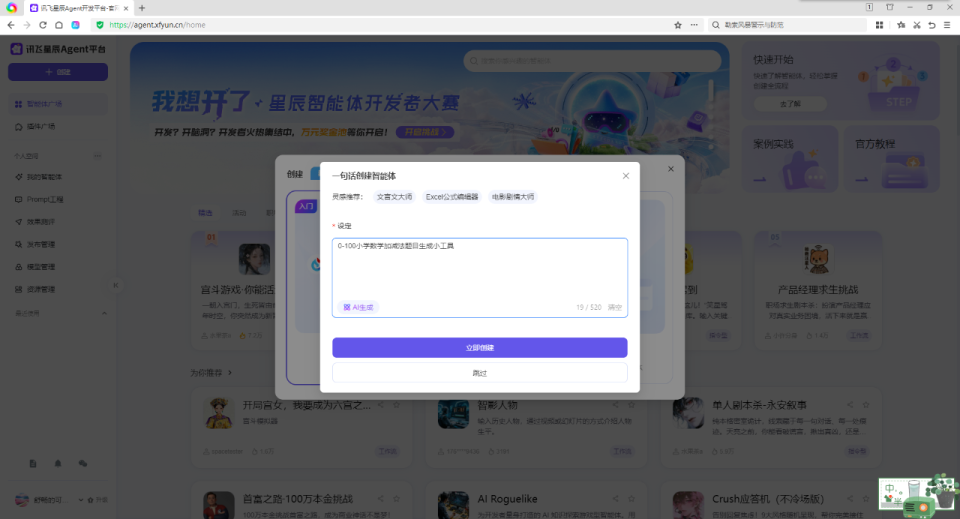Click the browser back arrow
Image resolution: width=960 pixels, height=519 pixels.
[x=10, y=25]
